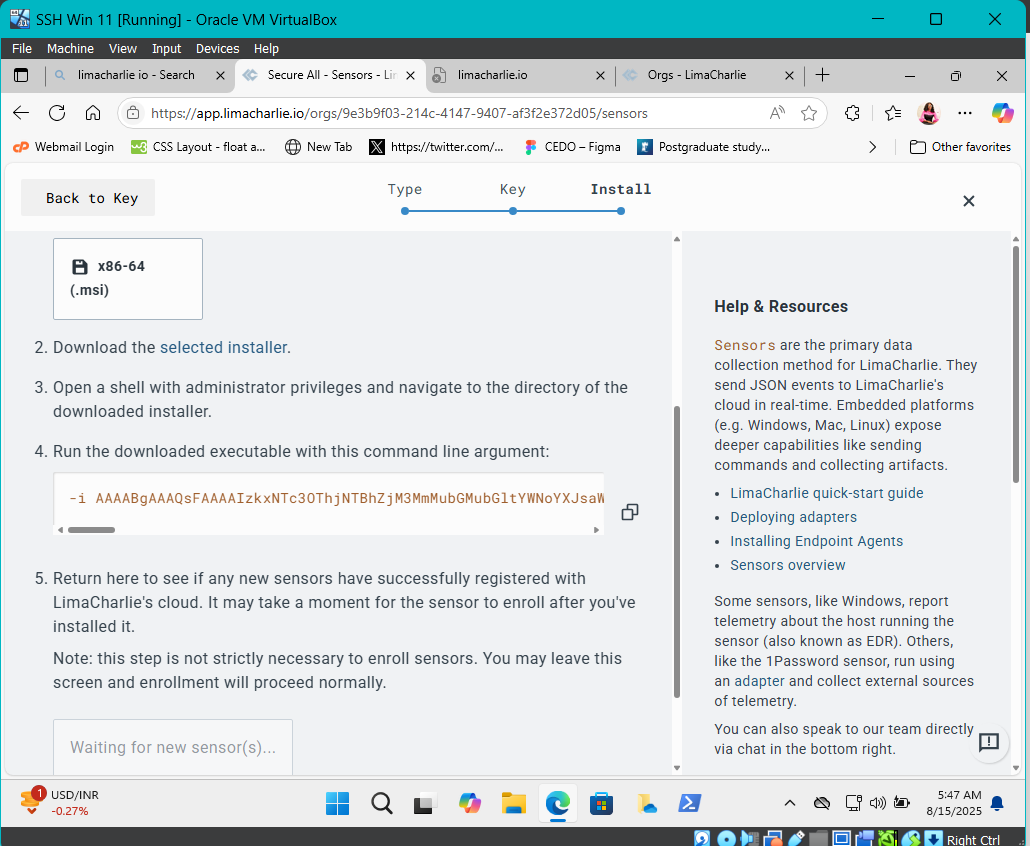This screenshot has height=846, width=1030.
Task: Click the main content vertical scrollbar
Action: click(677, 552)
